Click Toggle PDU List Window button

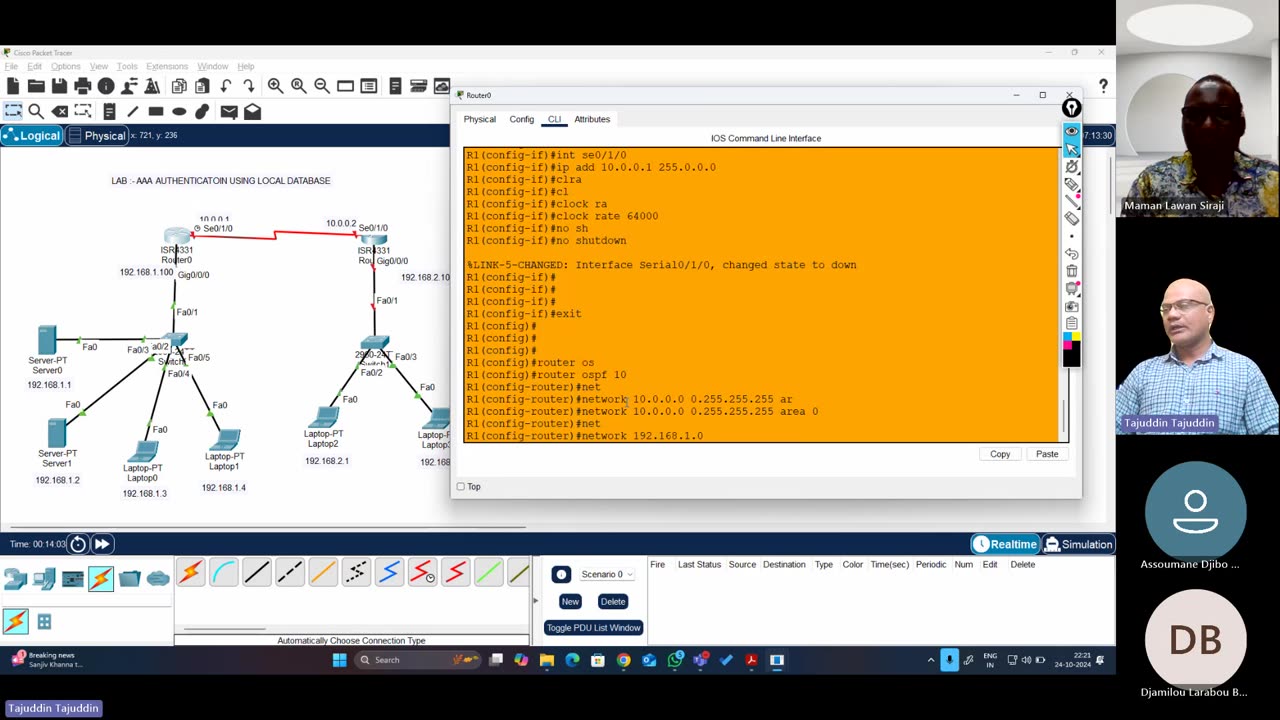pos(593,628)
